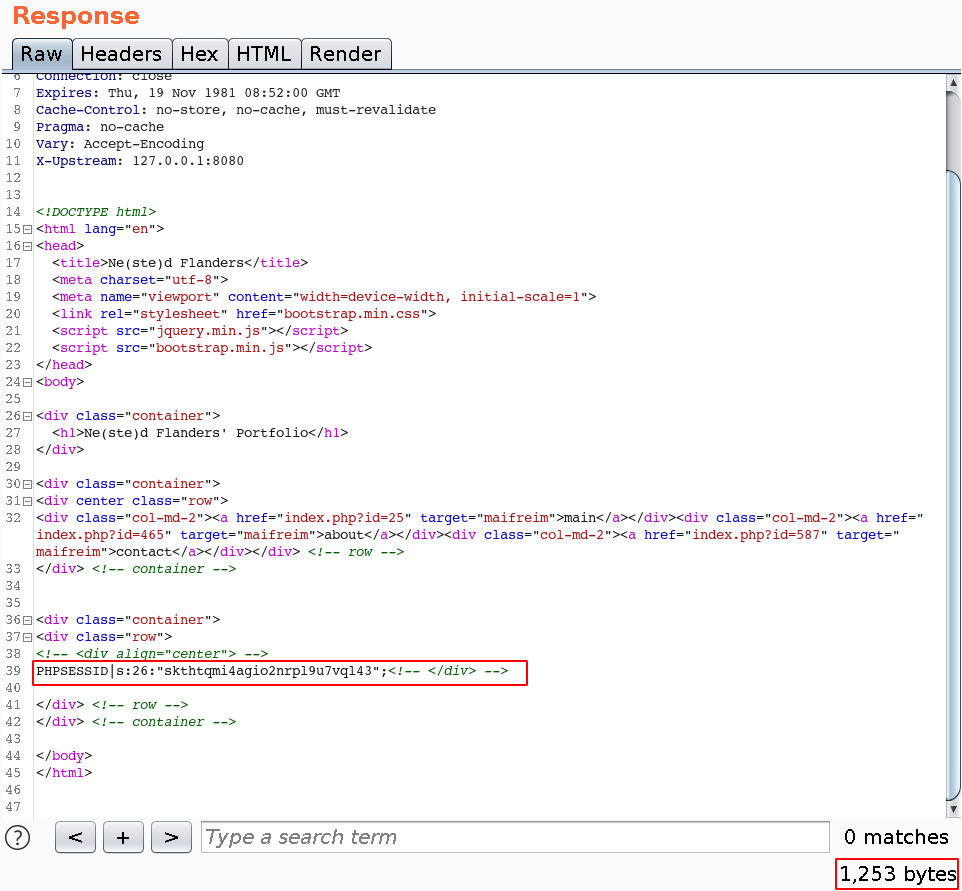The image size is (962, 891).
Task: Fold the center row div on line 31
Action: (27, 501)
